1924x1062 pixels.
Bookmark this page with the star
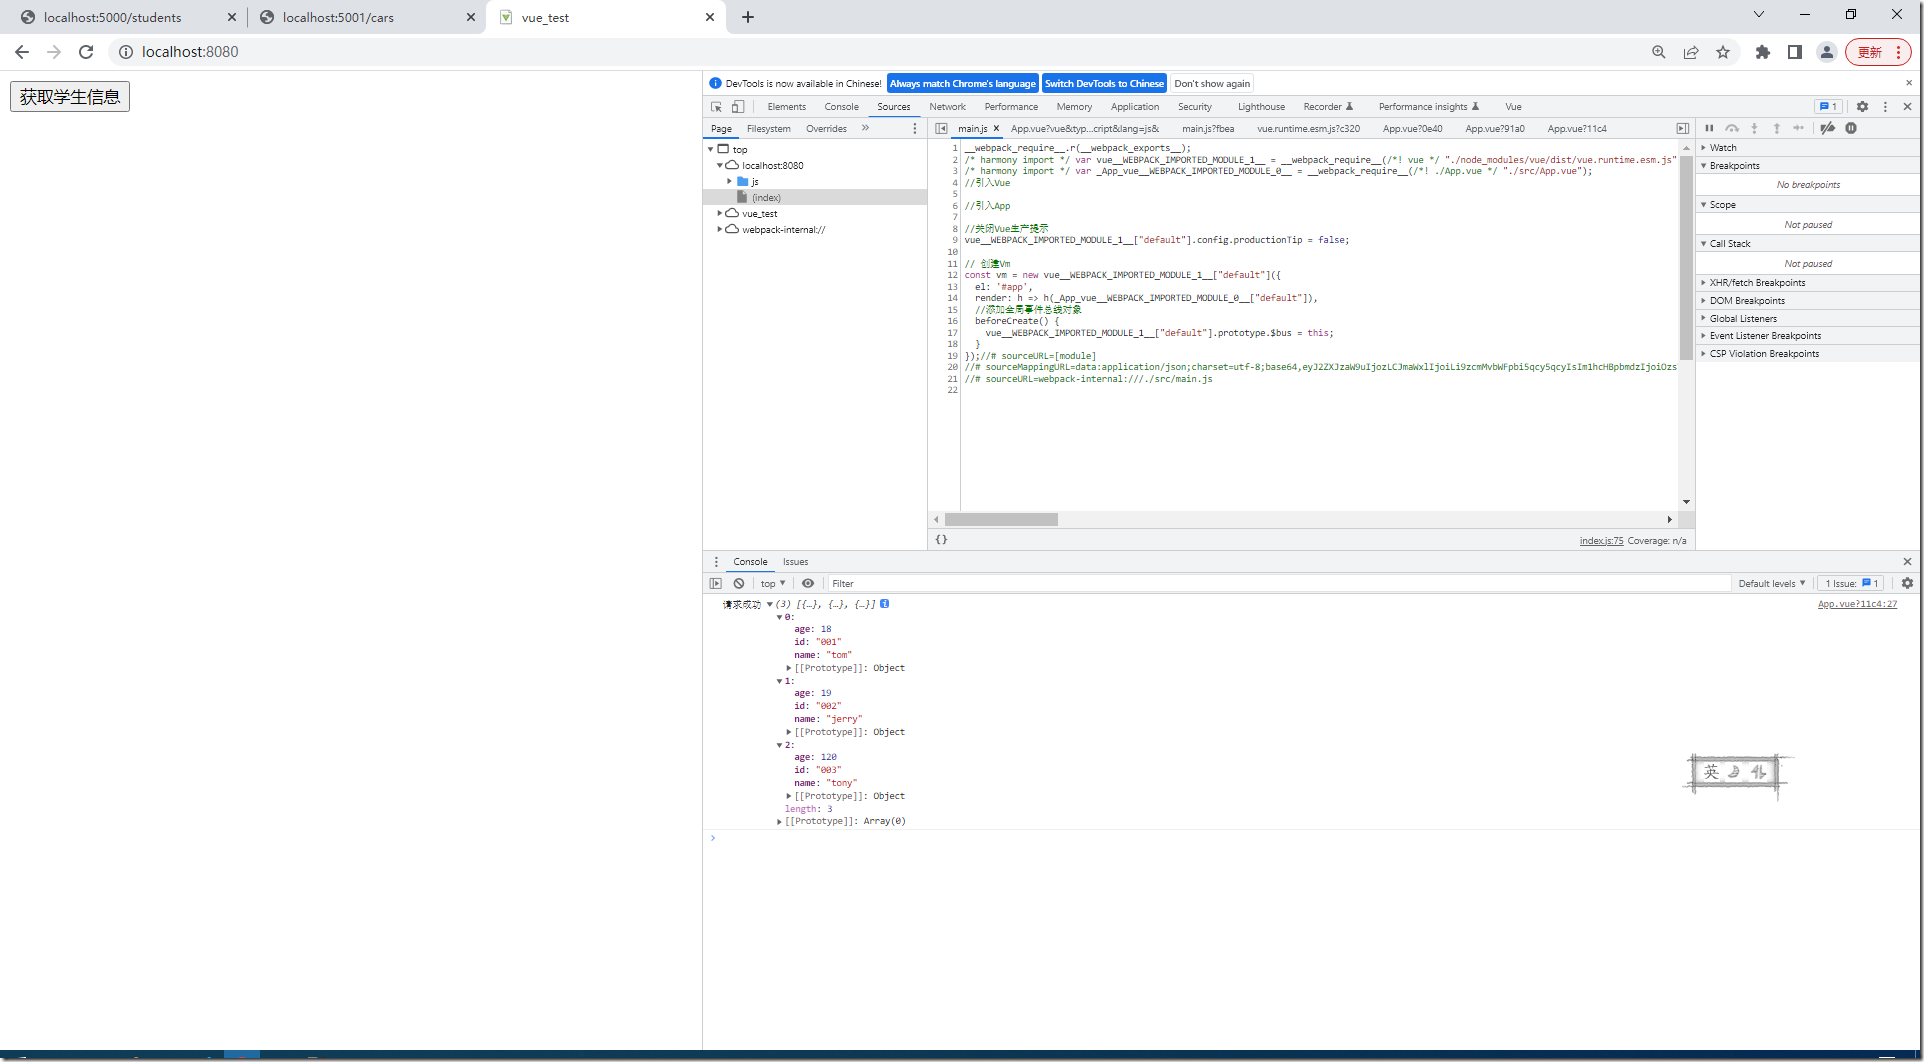1723,52
